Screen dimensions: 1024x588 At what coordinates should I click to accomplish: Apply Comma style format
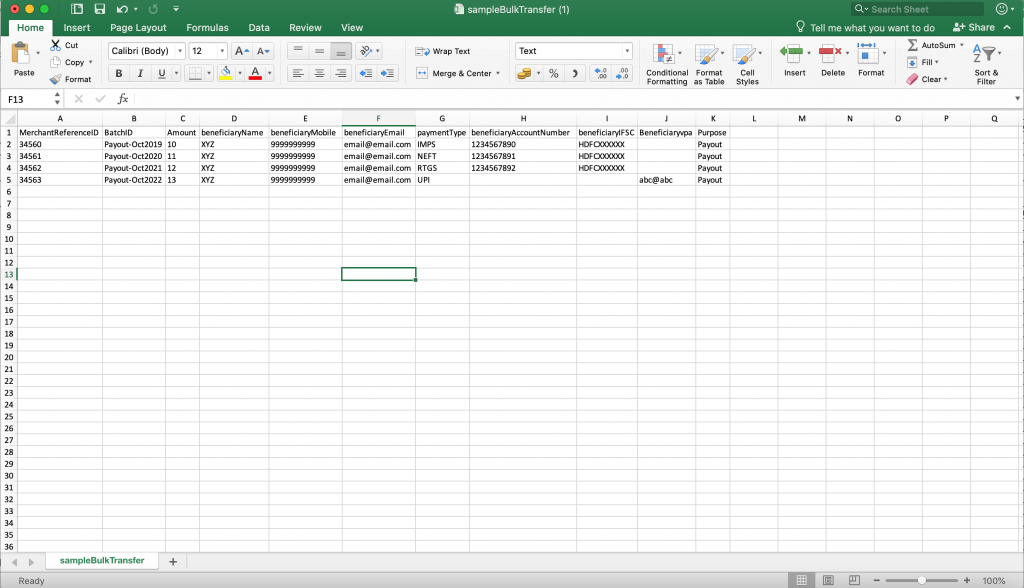tap(575, 73)
